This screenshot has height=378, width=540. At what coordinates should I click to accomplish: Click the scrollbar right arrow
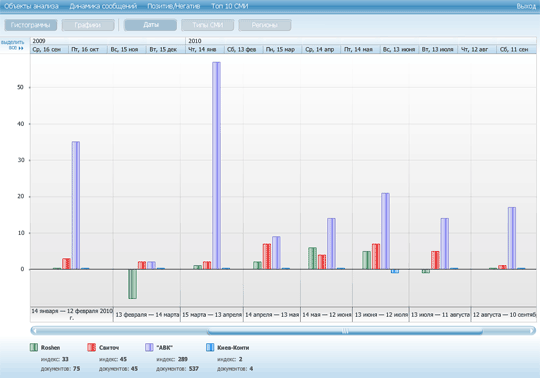point(532,331)
